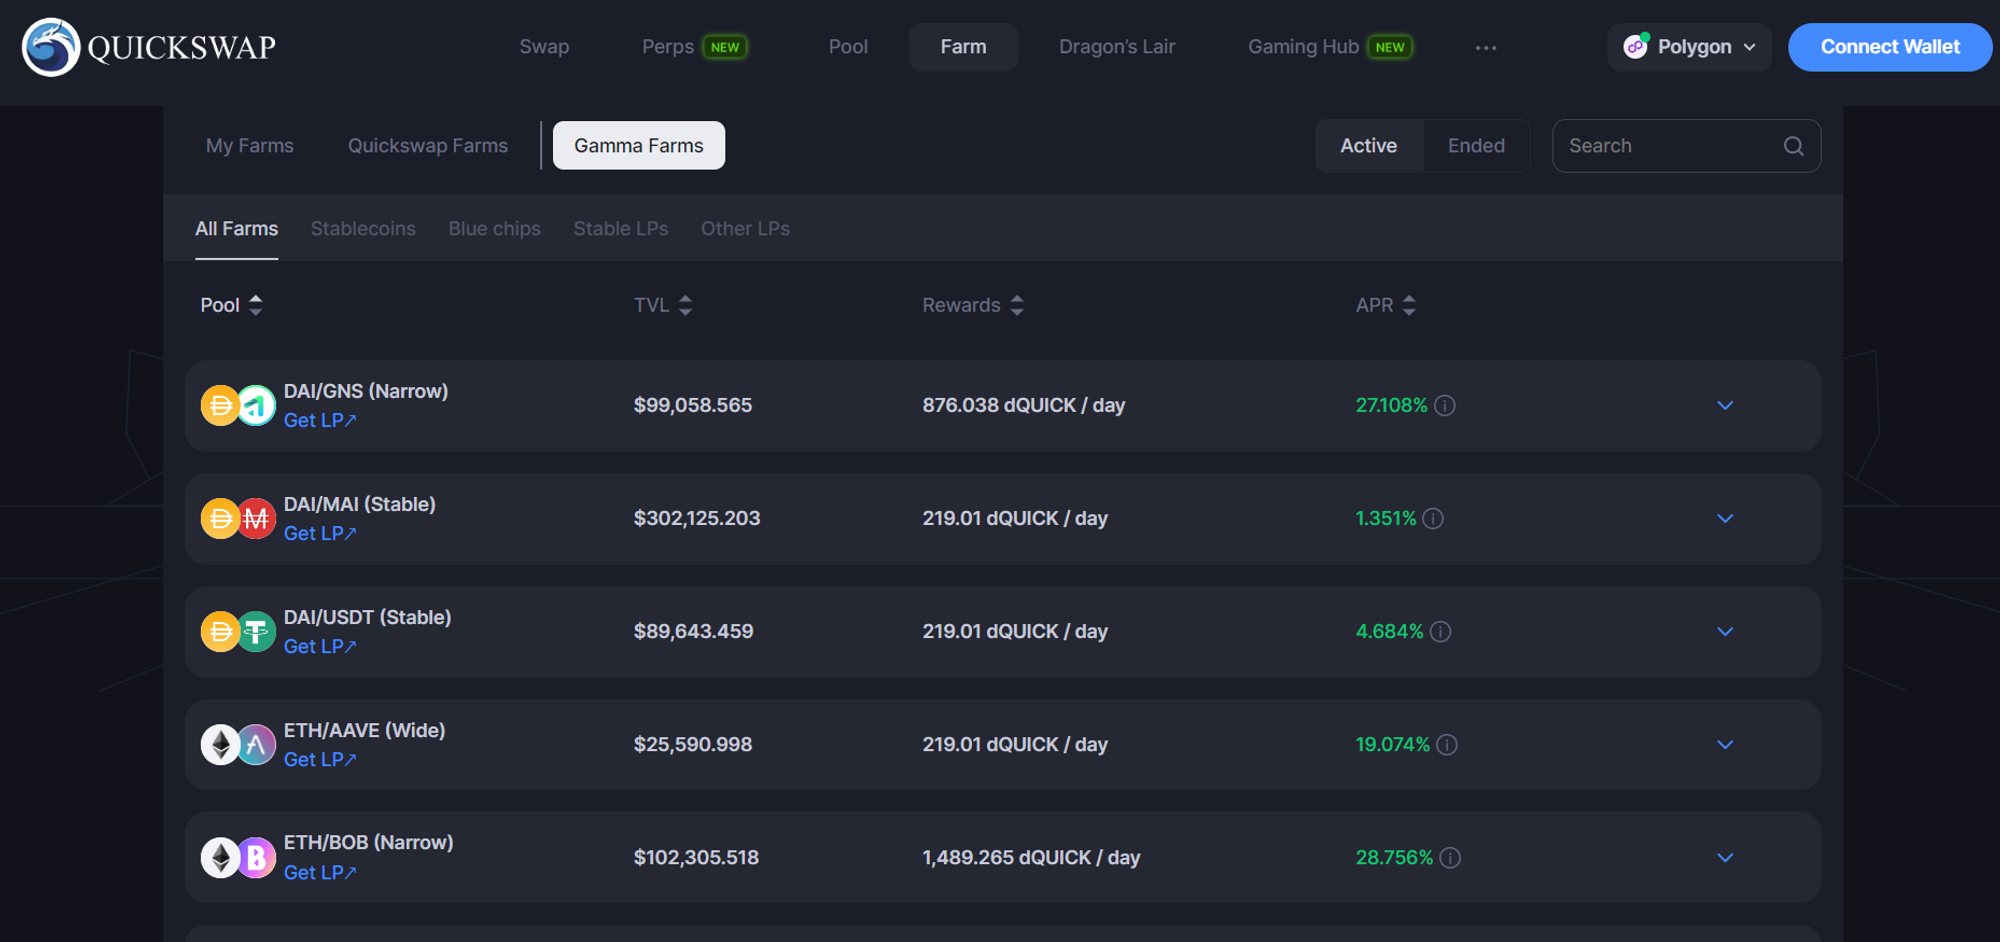The width and height of the screenshot is (2000, 942).
Task: Open APR info tooltip for DAI/GNS farm
Action: [1446, 406]
